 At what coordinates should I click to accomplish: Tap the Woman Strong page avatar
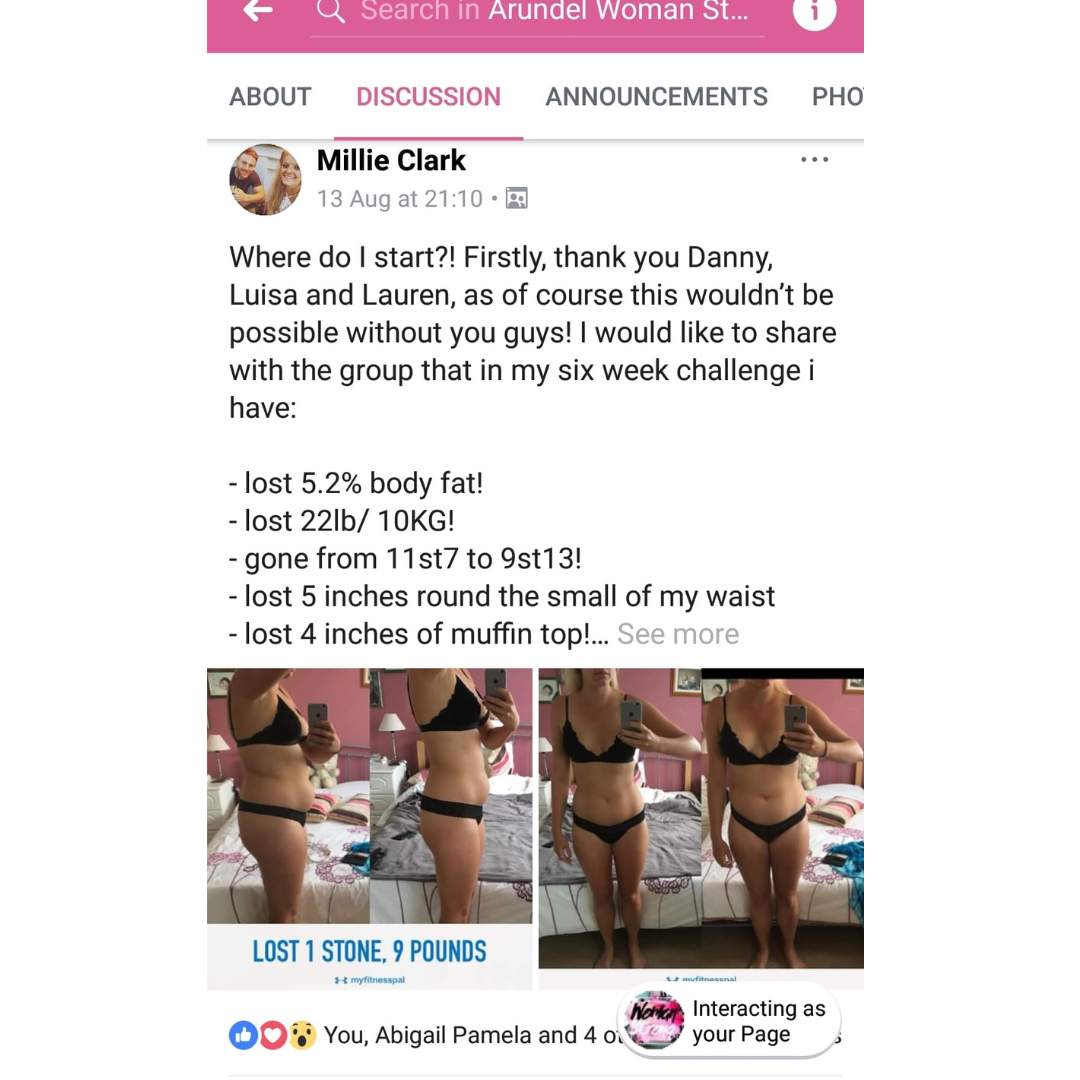pyautogui.click(x=654, y=1020)
